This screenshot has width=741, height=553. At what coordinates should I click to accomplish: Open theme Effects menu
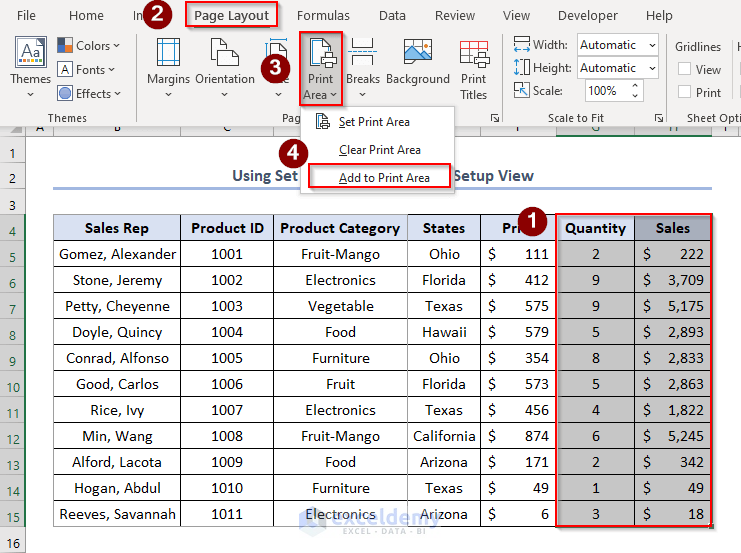(x=89, y=94)
